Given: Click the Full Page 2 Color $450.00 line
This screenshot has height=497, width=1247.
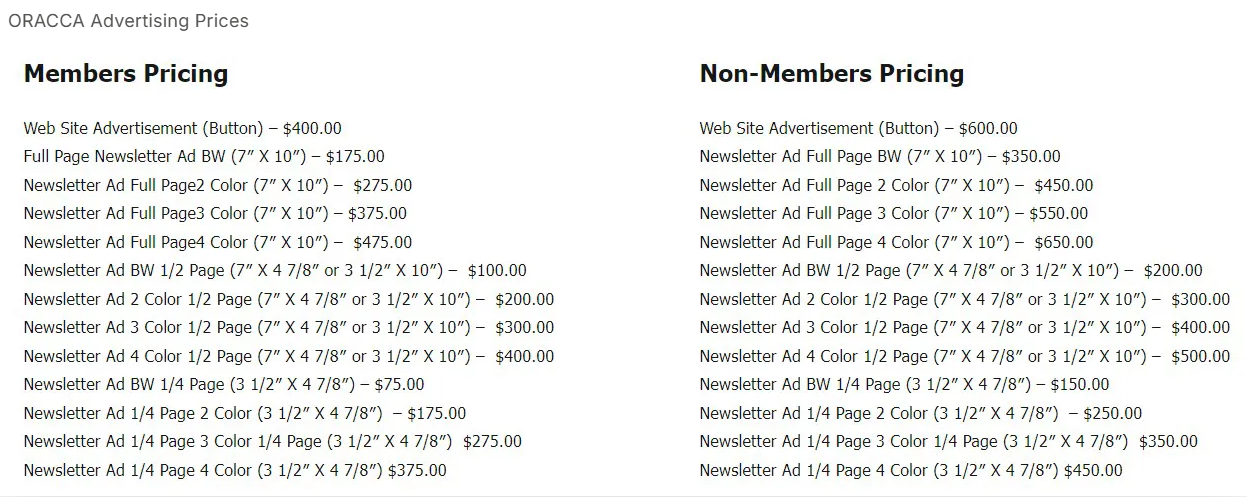Looking at the screenshot, I should coord(896,186).
